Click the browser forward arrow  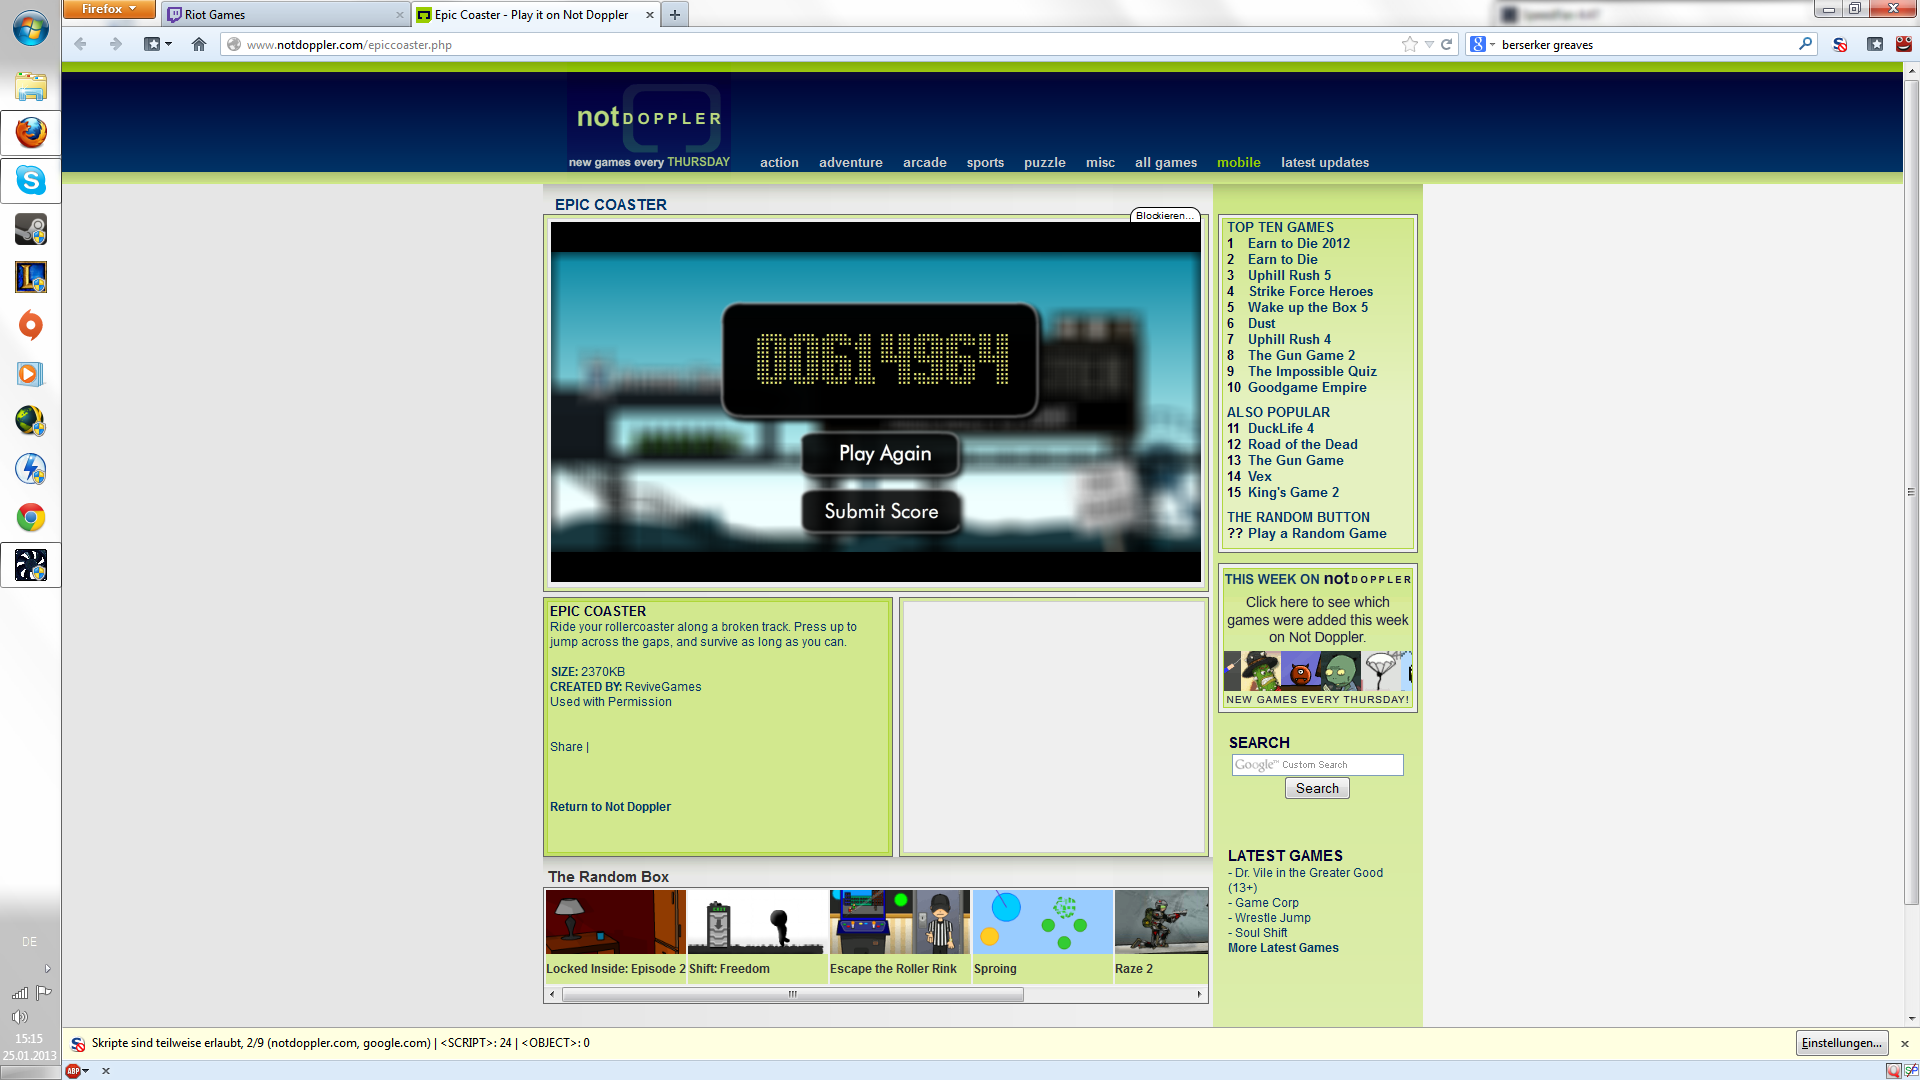click(115, 44)
